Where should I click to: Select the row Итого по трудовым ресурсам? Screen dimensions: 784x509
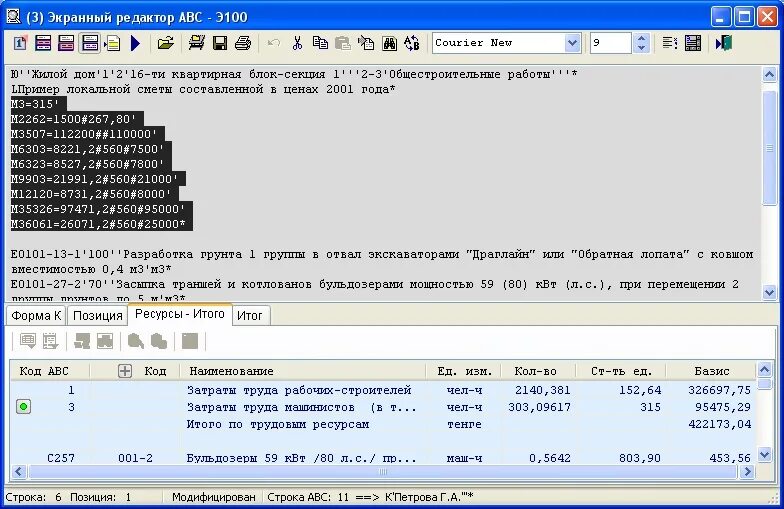(383, 424)
